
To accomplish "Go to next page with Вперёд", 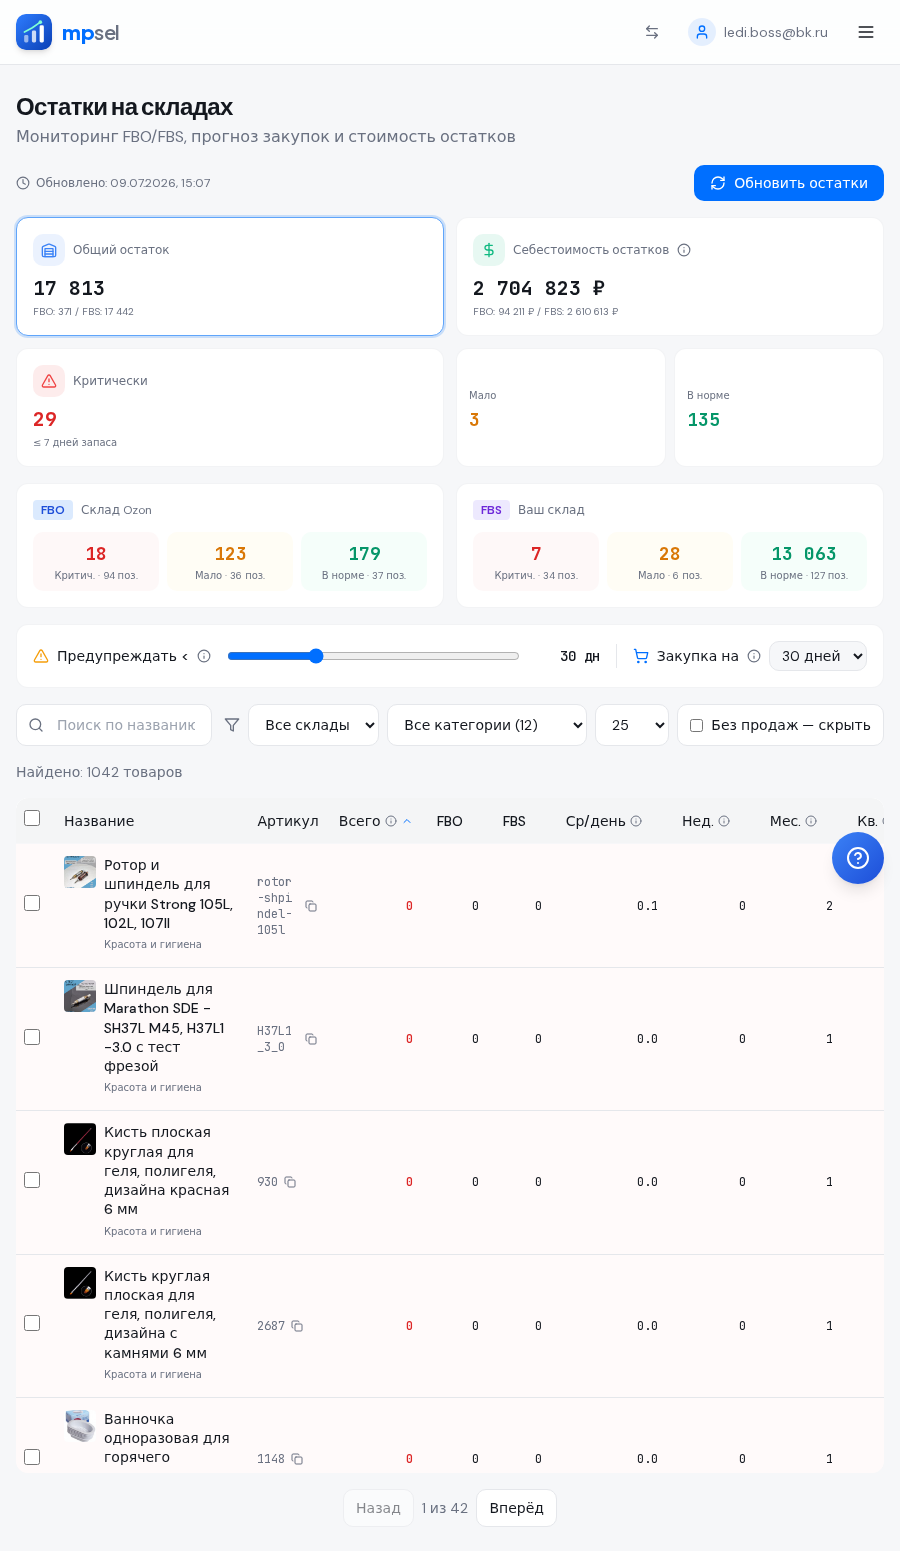I will tap(516, 1508).
